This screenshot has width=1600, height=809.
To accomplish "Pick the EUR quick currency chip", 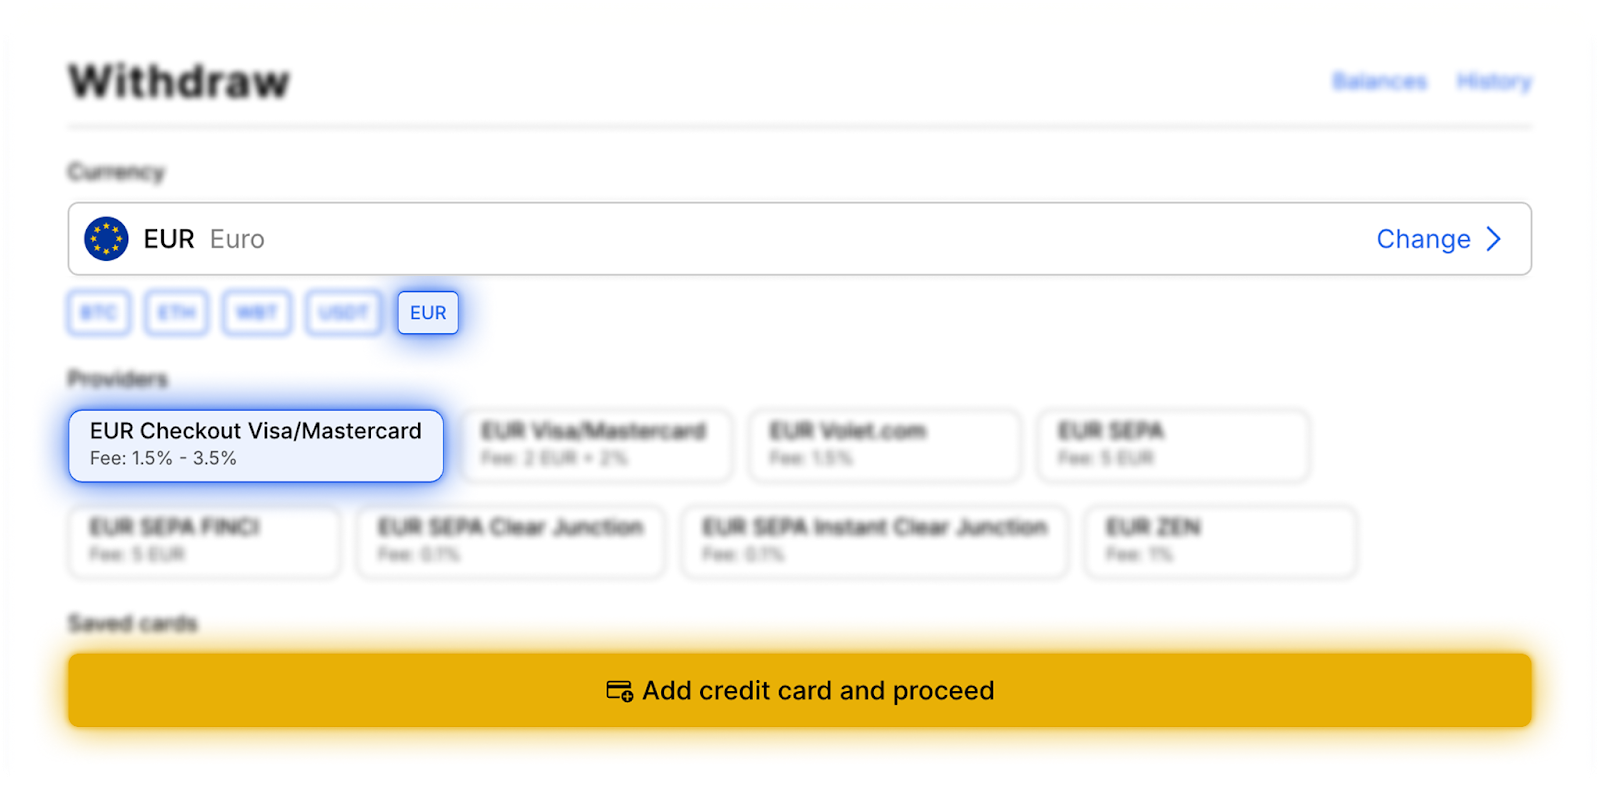I will pos(428,313).
